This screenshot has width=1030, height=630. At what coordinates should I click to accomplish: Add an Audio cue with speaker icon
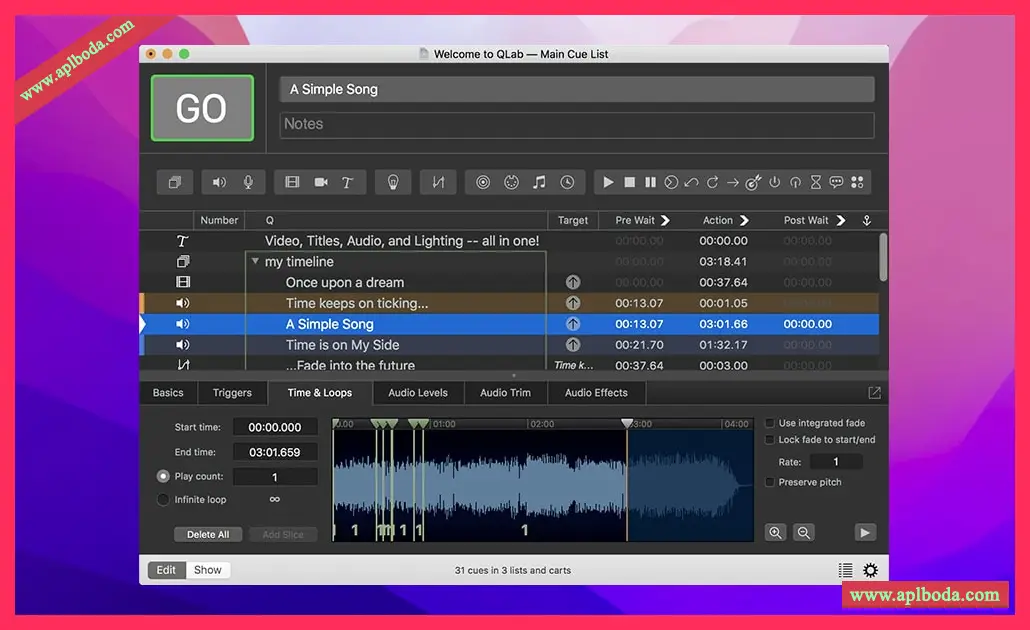click(219, 182)
